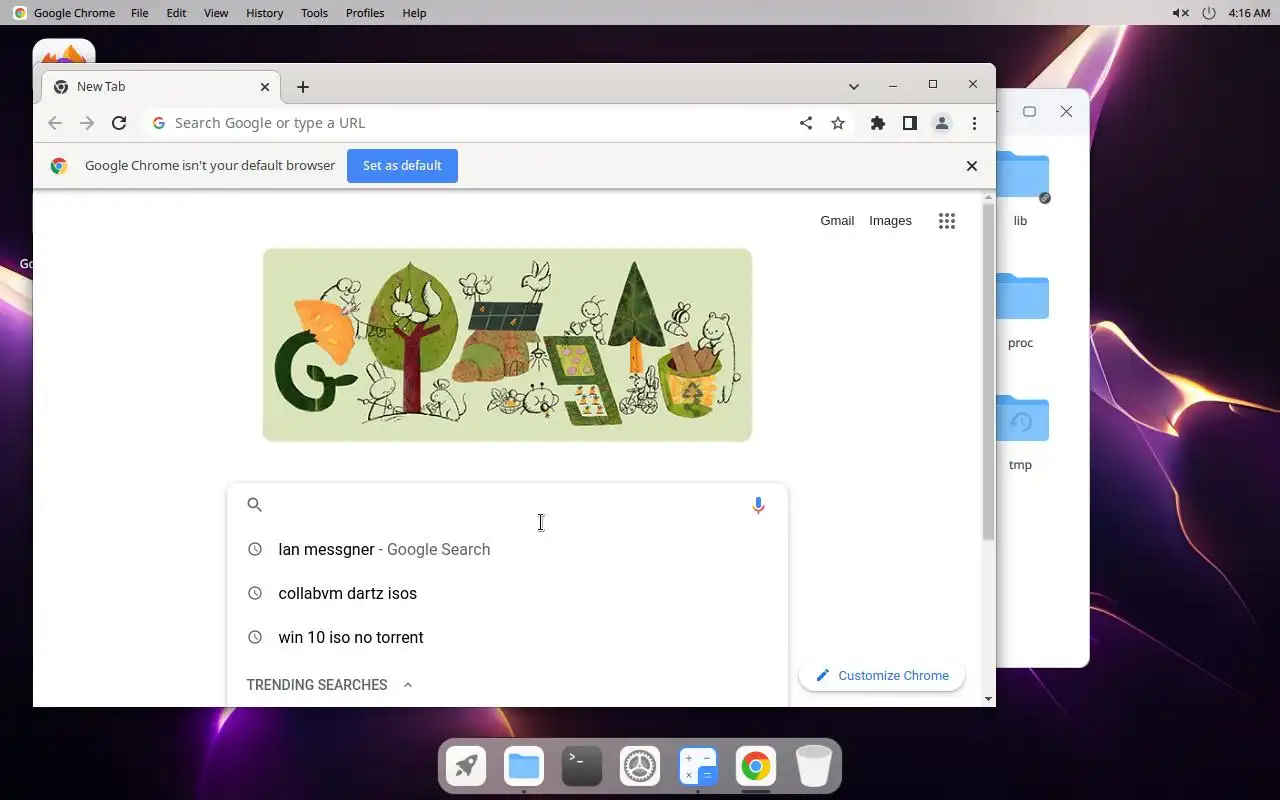
Task: Click the muted volume icon in menu bar
Action: click(1180, 13)
